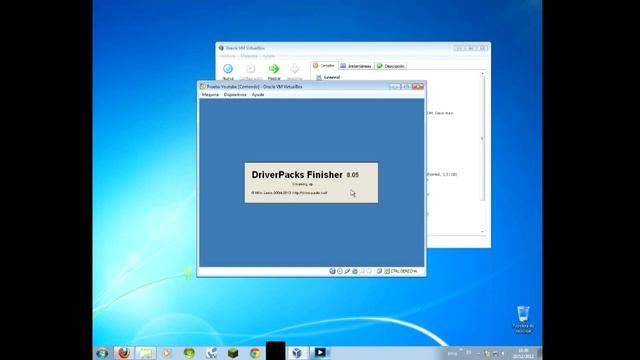Click the optical disc icon in VM status bar

tap(340, 271)
